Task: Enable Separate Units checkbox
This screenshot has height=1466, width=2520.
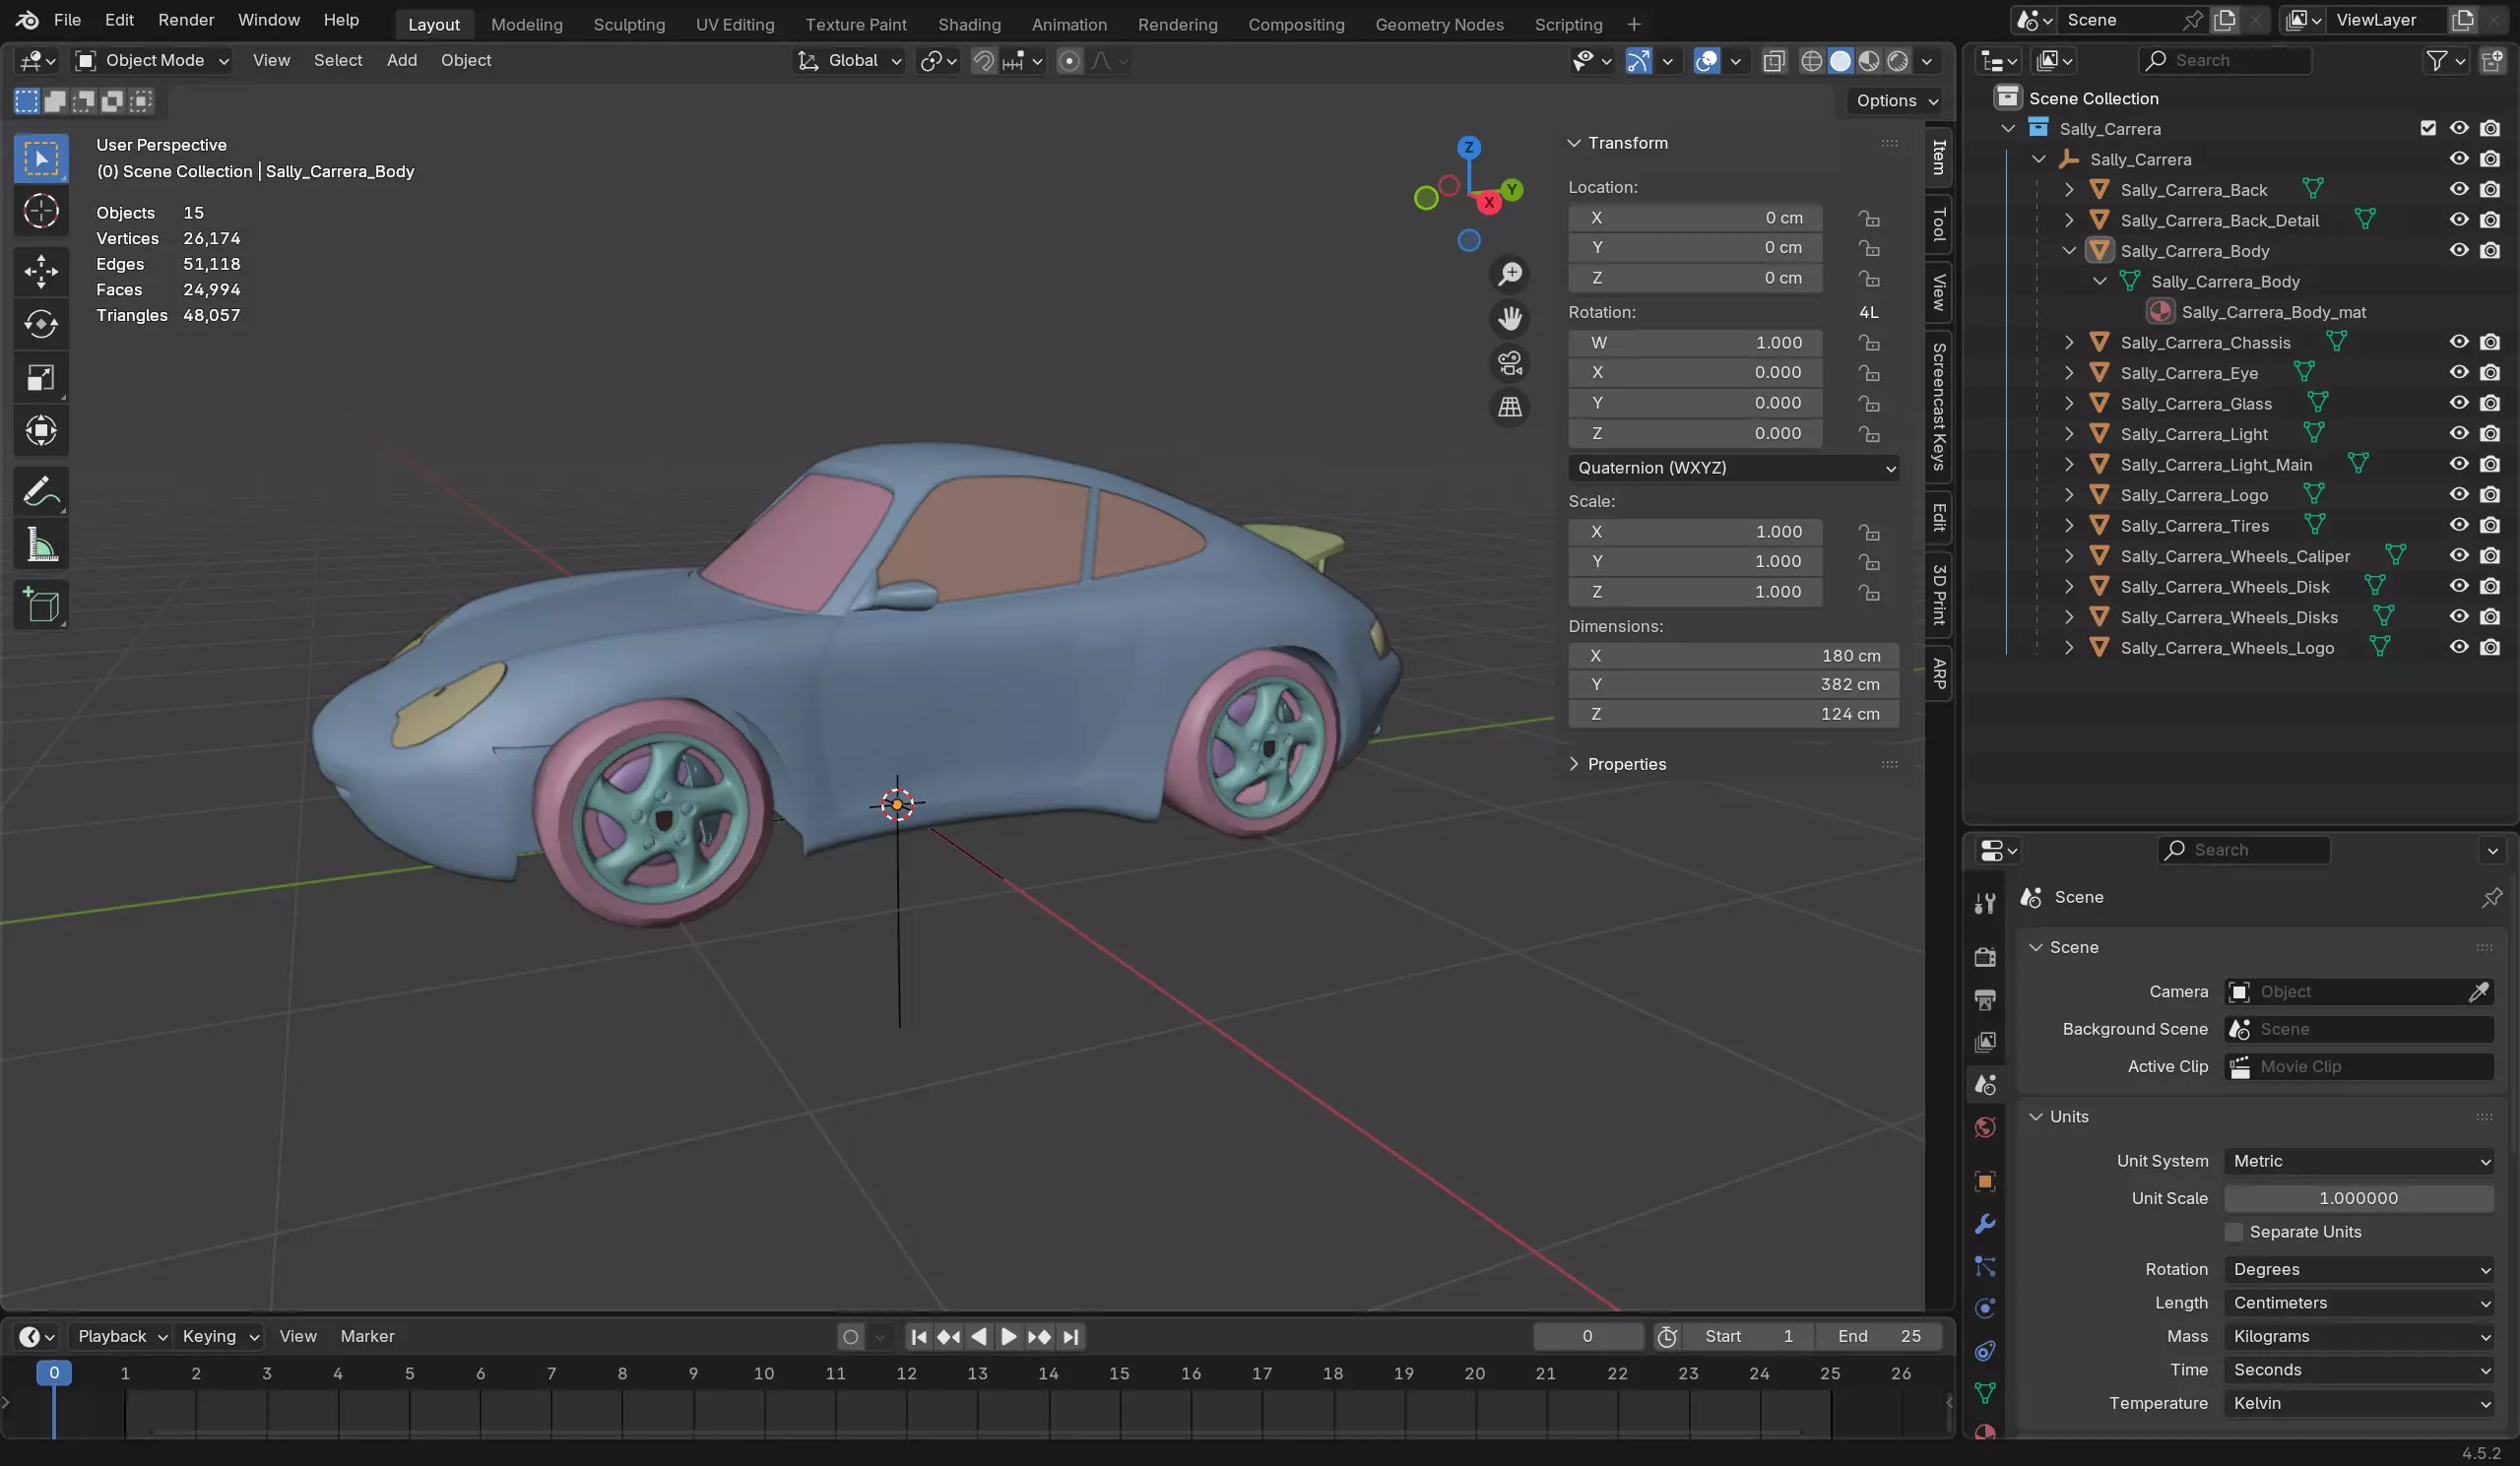Action: [2234, 1232]
